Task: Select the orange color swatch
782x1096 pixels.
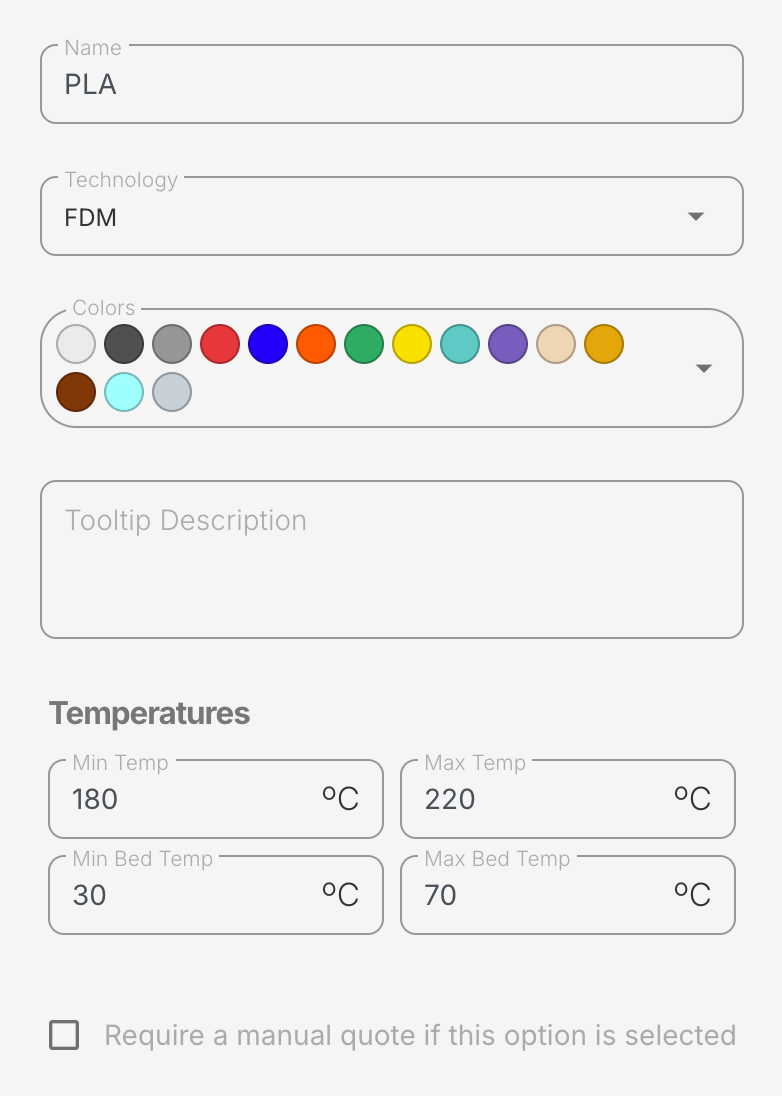Action: pos(316,344)
